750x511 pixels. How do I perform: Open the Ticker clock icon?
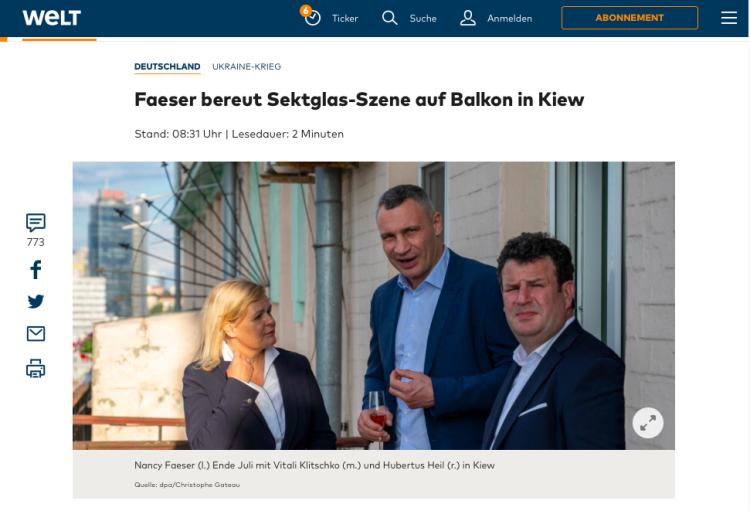[312, 17]
